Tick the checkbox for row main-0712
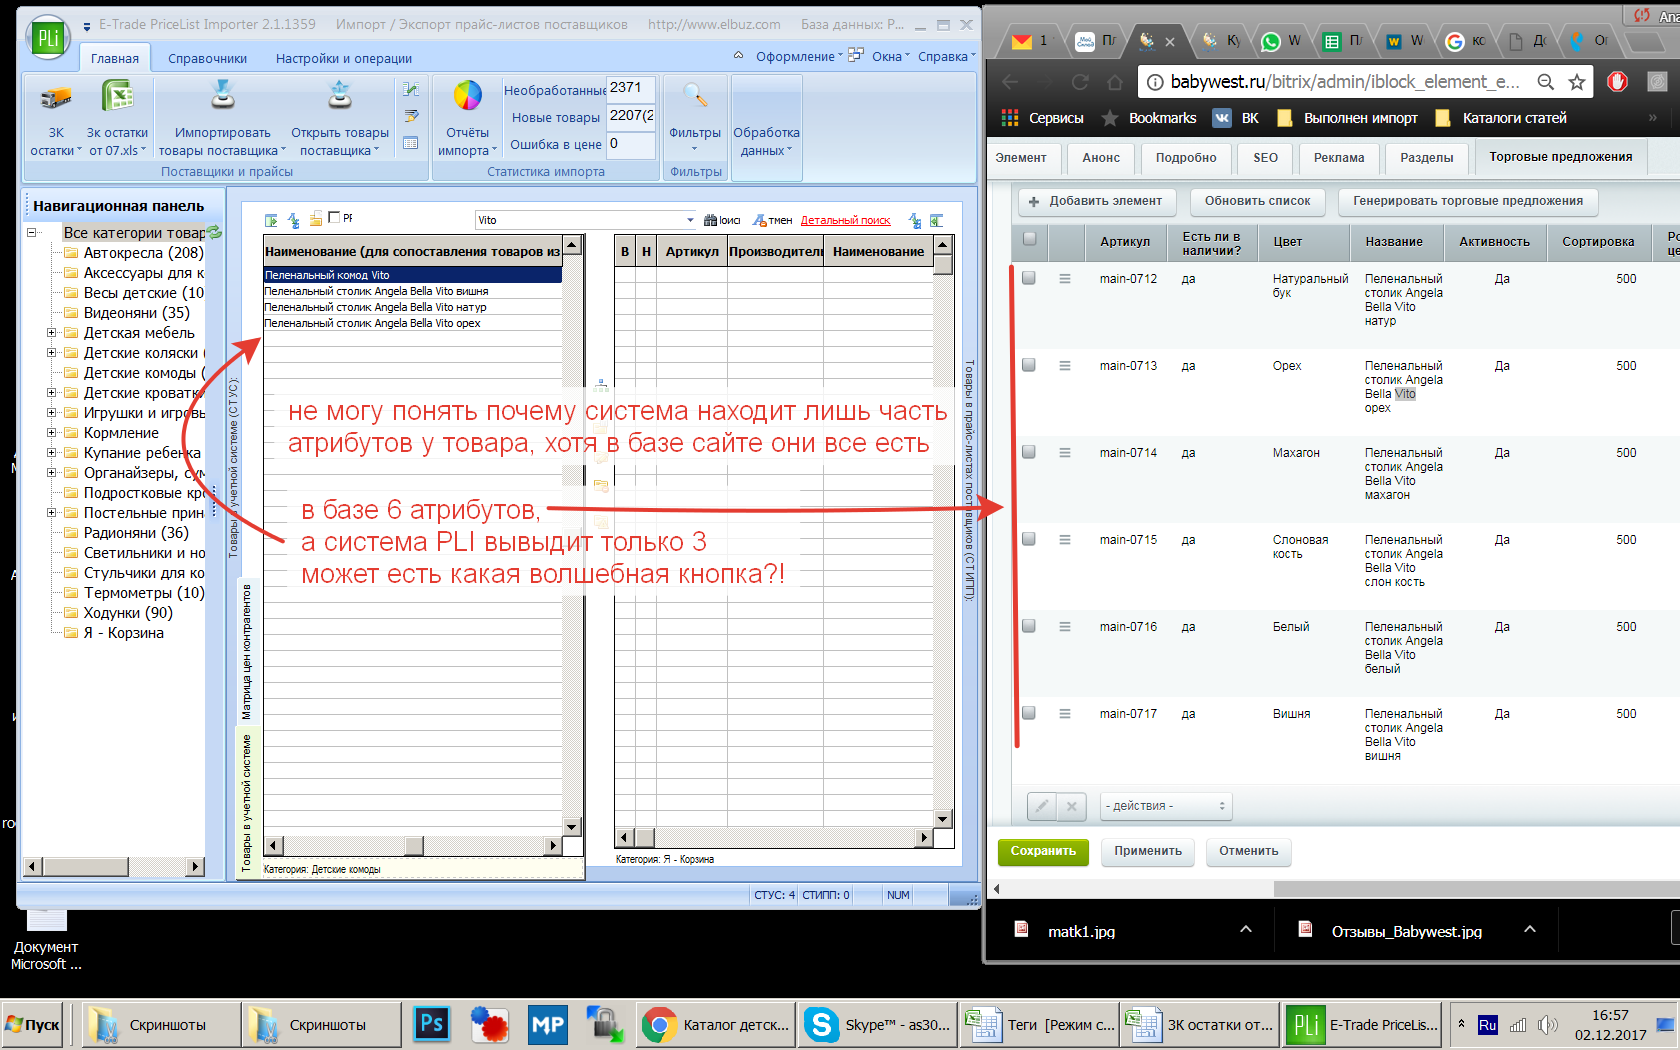This screenshot has height=1050, width=1680. point(1029,278)
